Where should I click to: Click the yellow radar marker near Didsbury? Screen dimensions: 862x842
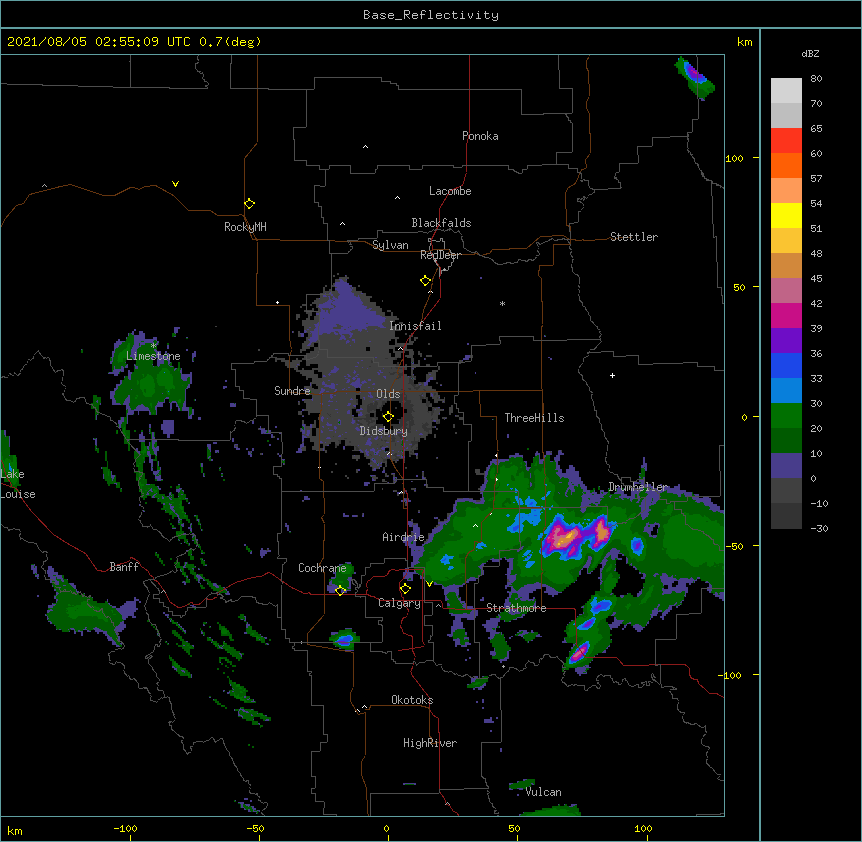pos(388,417)
